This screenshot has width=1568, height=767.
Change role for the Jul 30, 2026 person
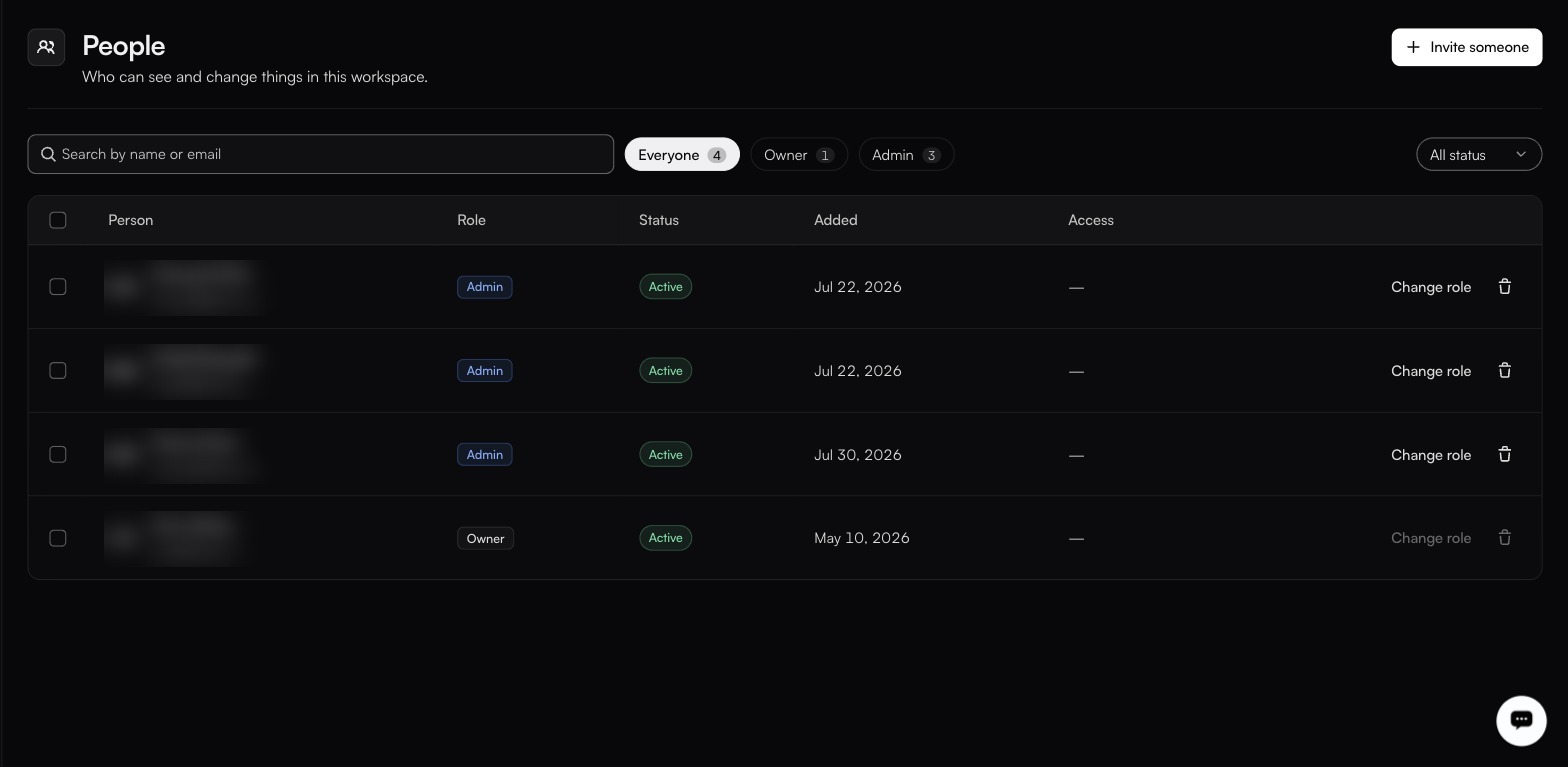point(1431,455)
